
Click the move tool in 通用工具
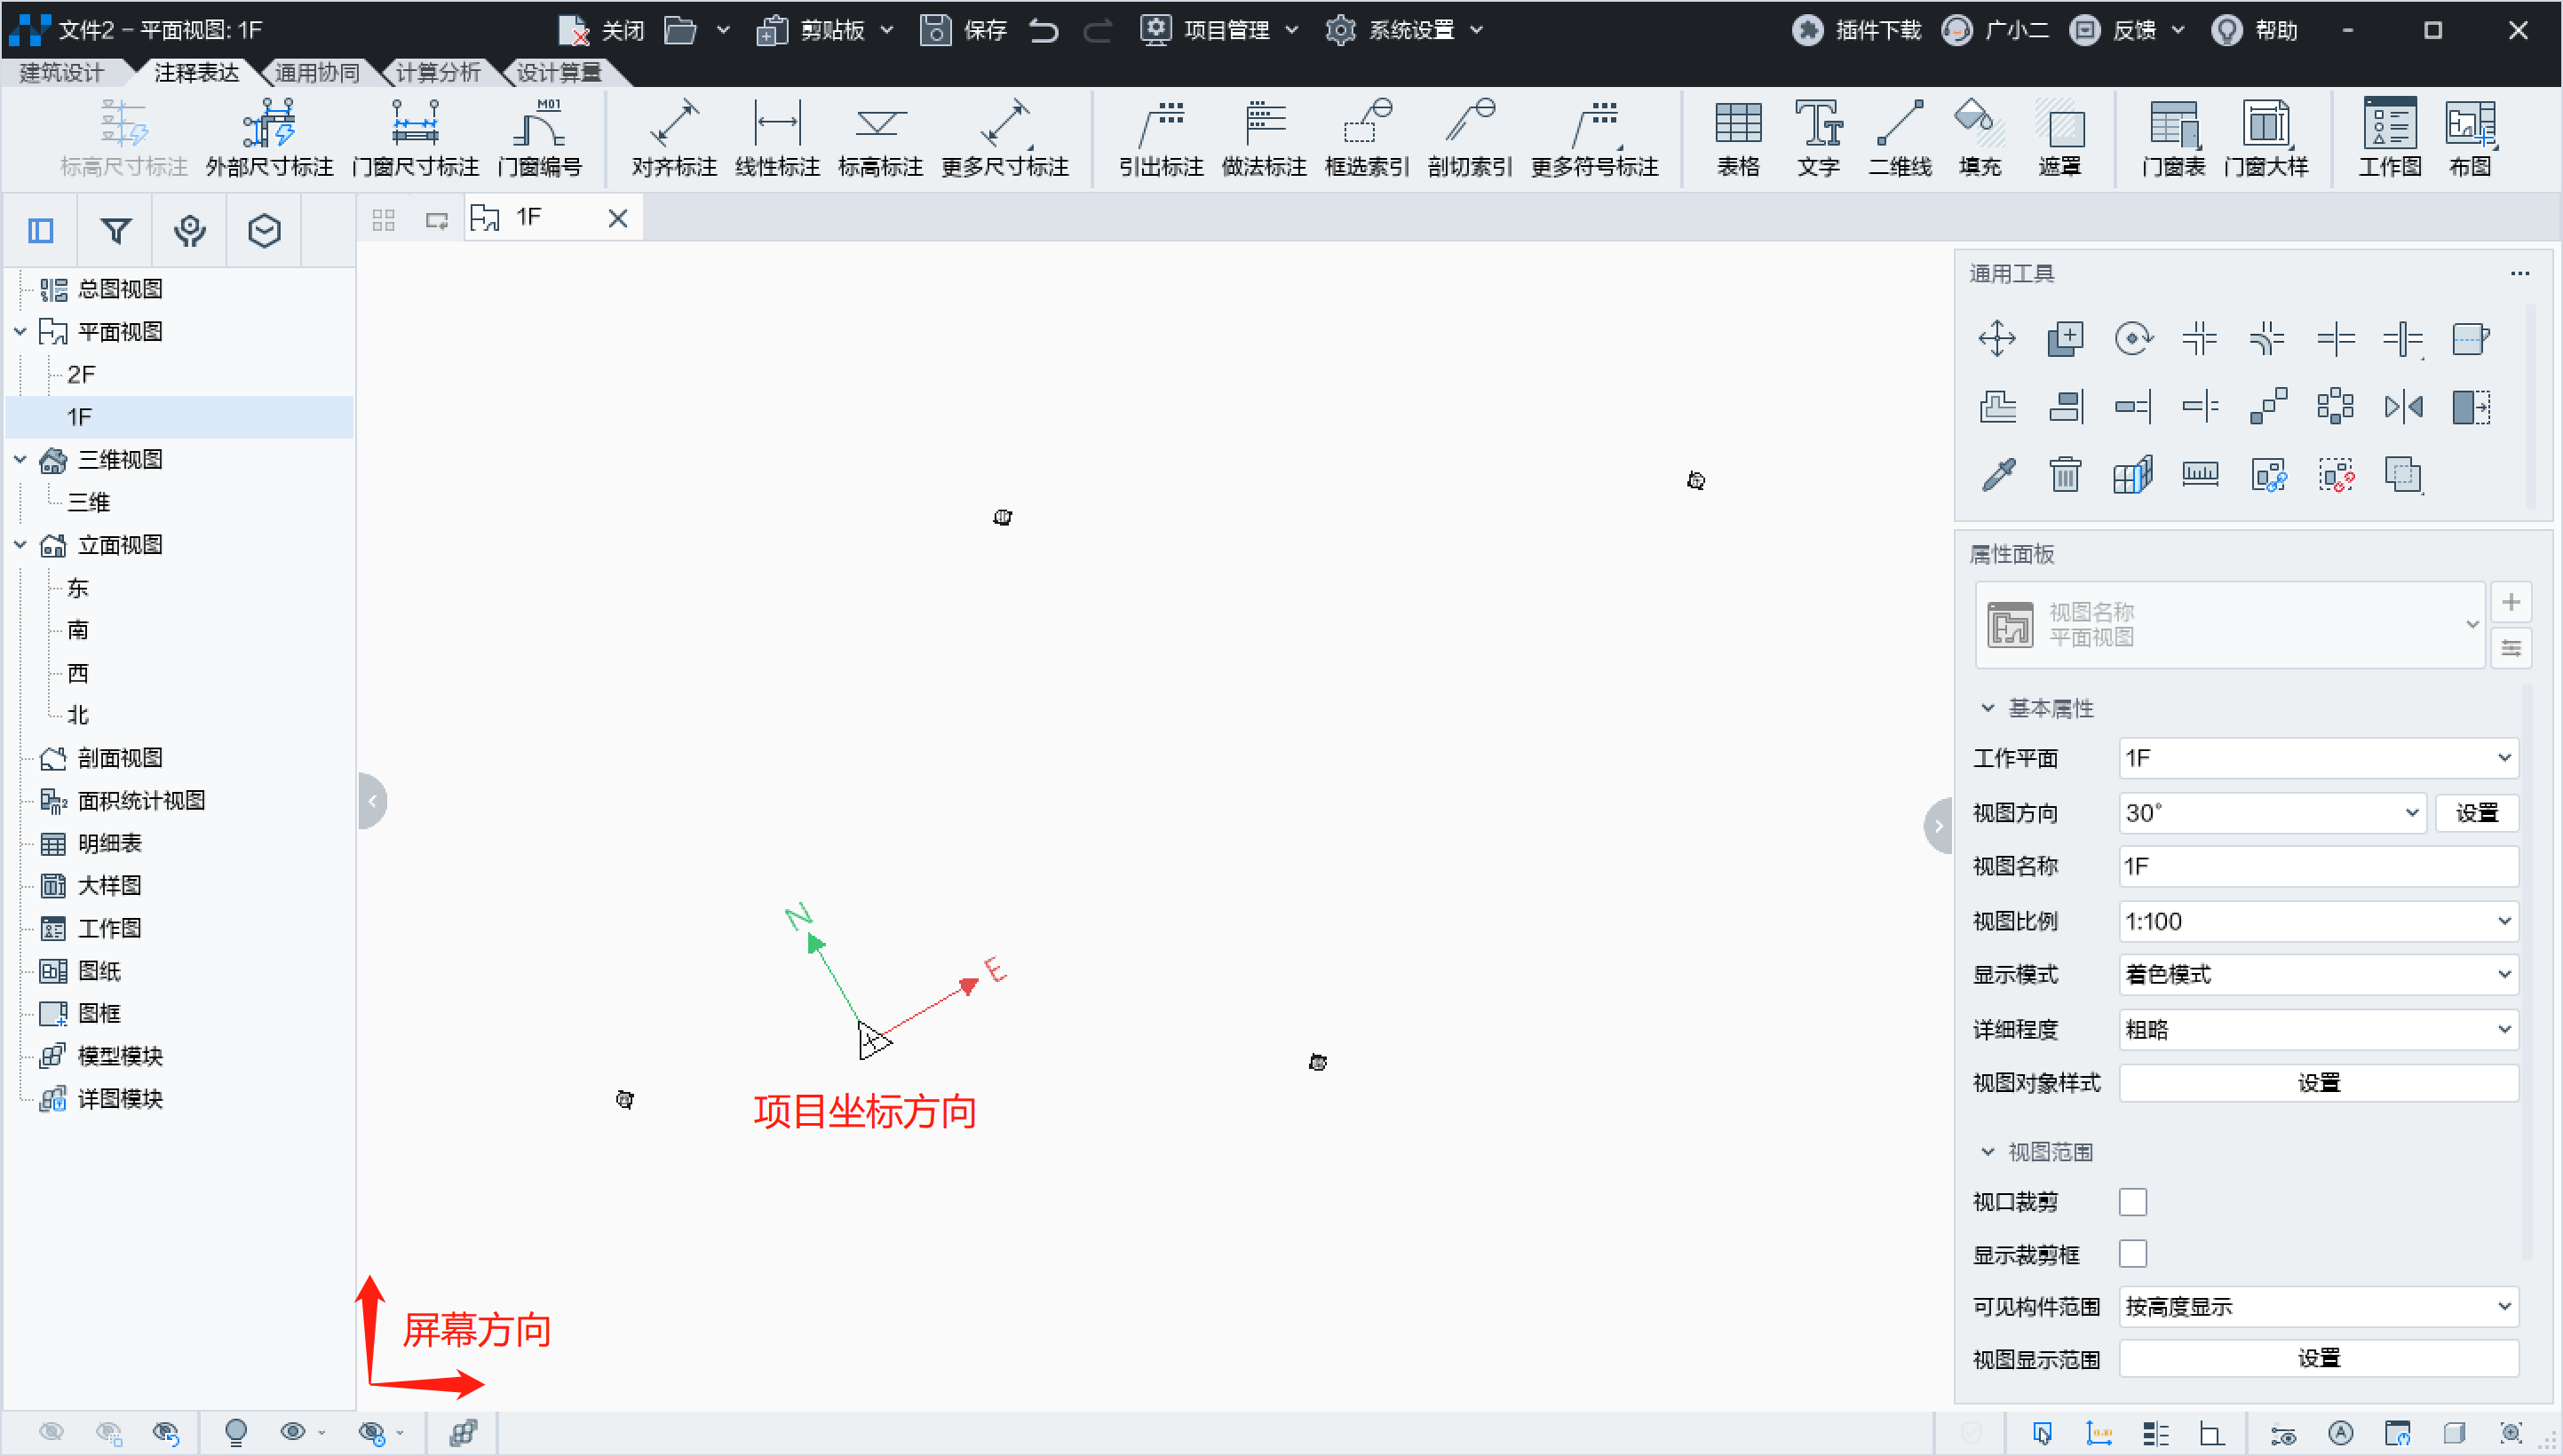[x=1996, y=338]
